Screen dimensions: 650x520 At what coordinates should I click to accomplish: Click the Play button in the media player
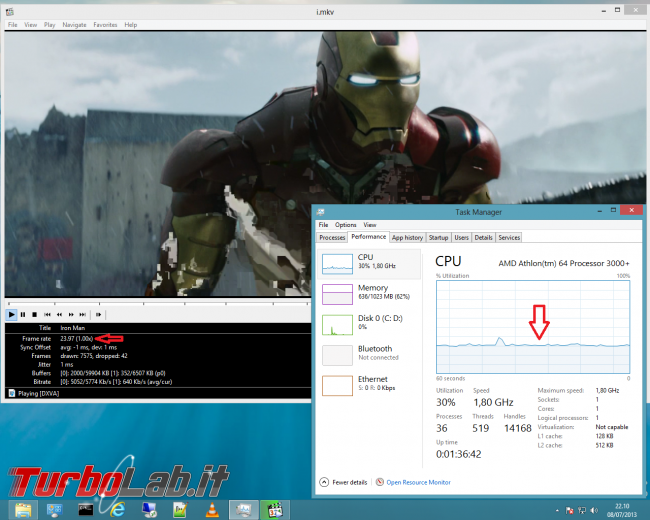[11, 315]
